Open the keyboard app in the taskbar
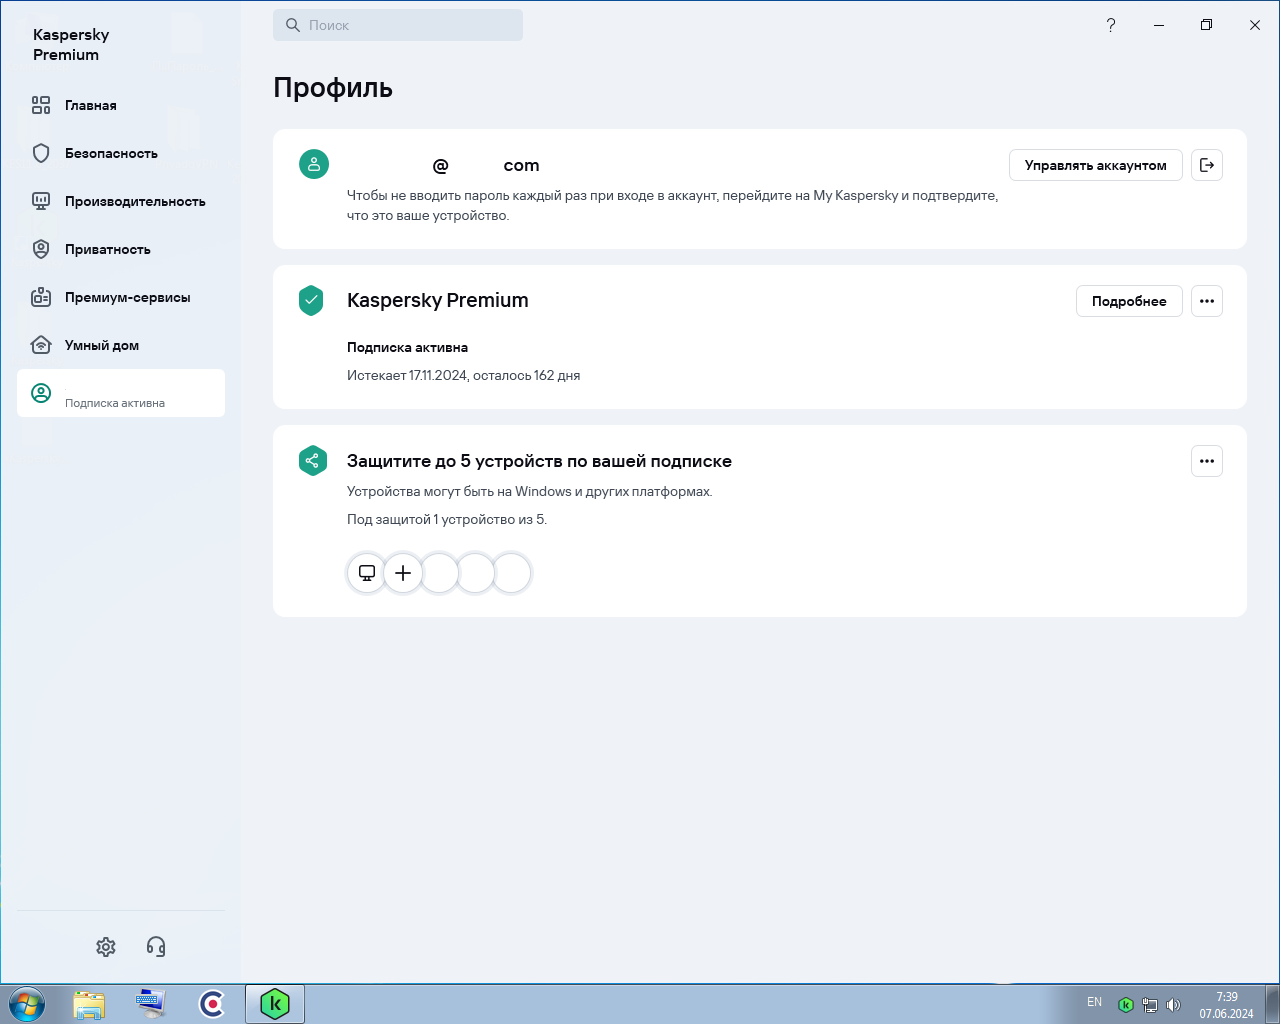Viewport: 1280px width, 1024px height. (x=151, y=1004)
